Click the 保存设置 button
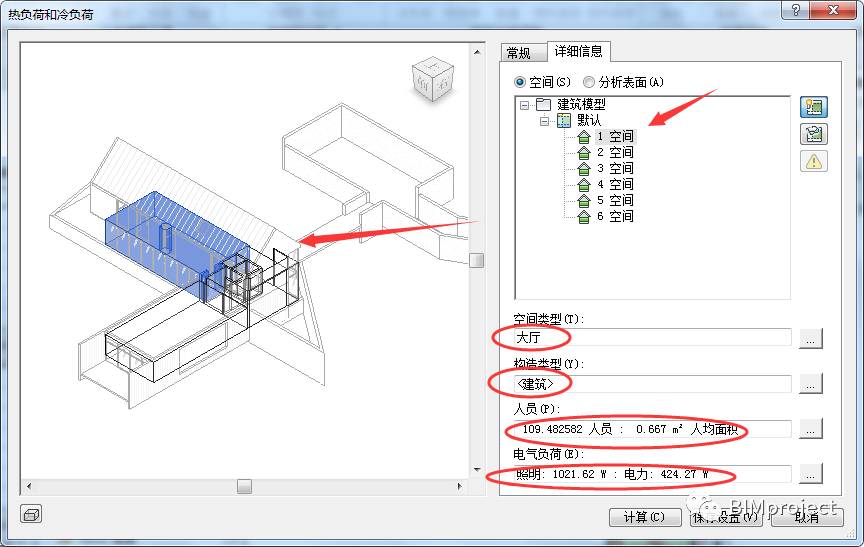 (x=725, y=517)
